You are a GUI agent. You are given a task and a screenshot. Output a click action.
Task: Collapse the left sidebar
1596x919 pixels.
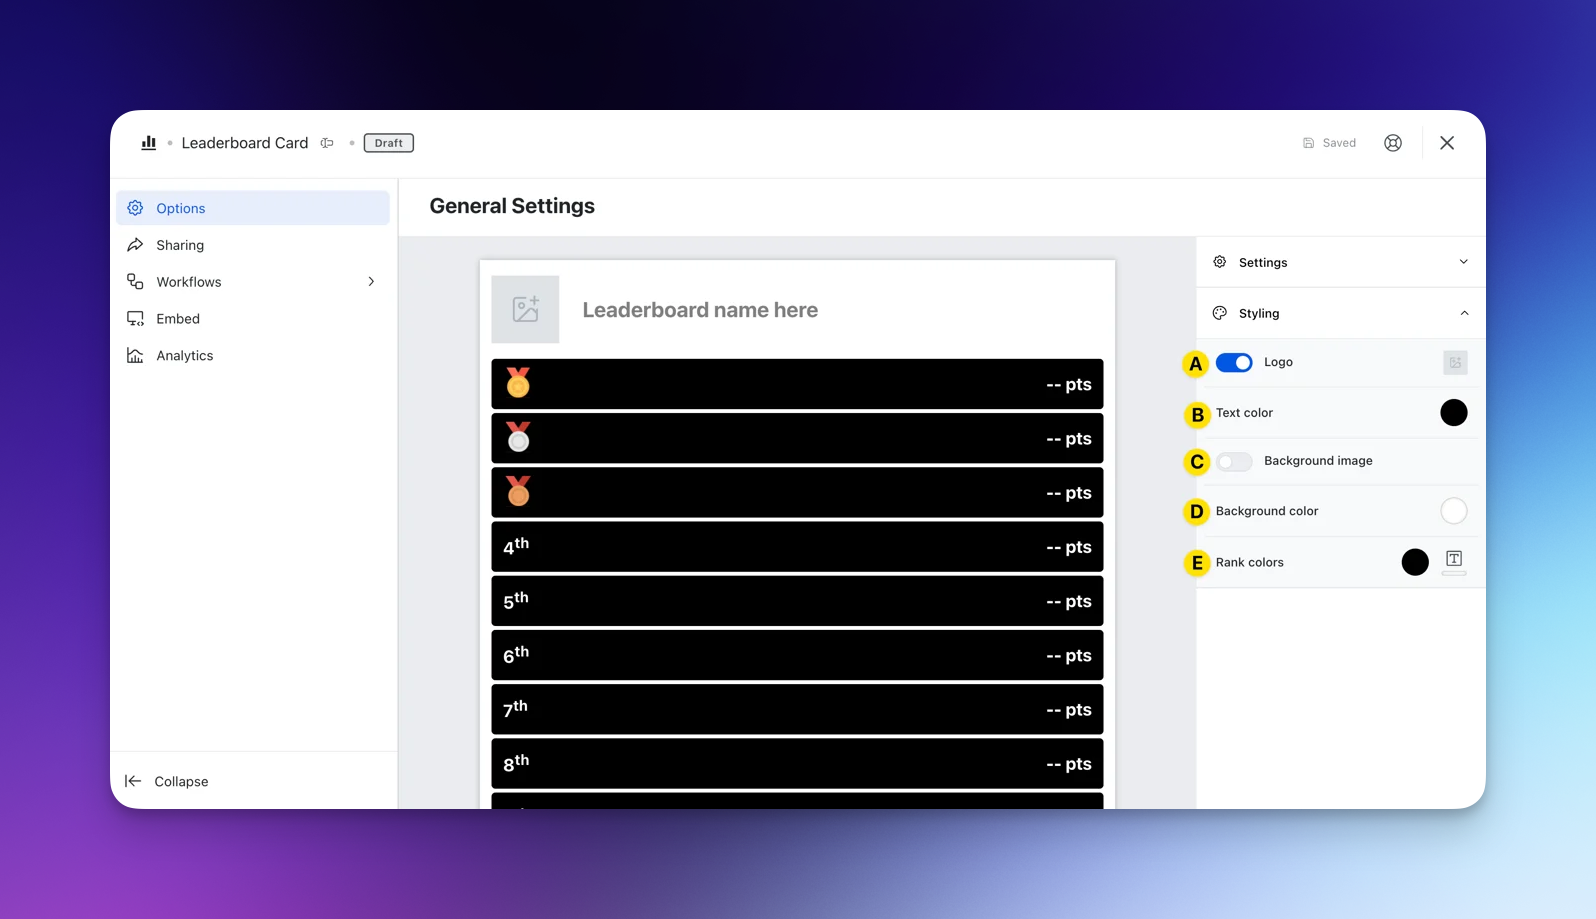click(x=167, y=781)
